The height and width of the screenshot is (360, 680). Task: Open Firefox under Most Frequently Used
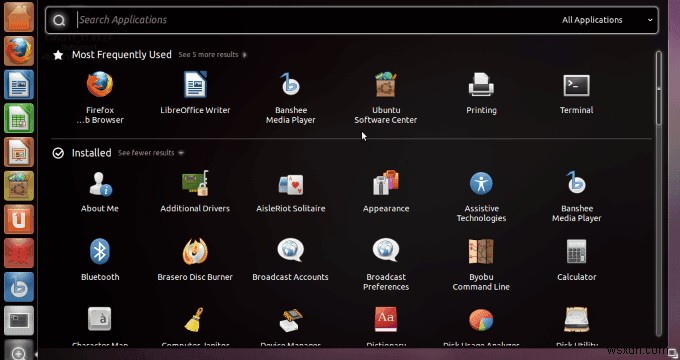click(x=100, y=98)
